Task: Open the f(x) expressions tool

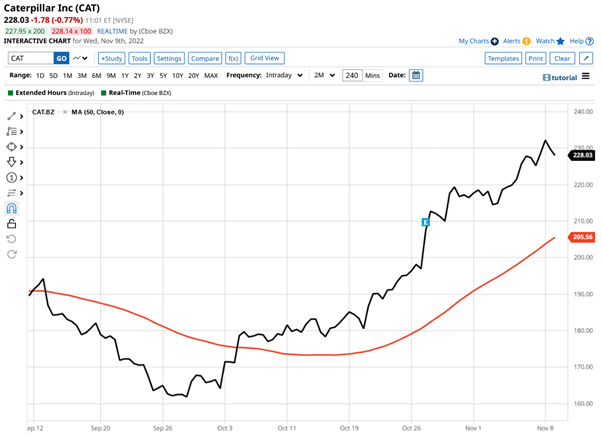Action: tap(233, 58)
